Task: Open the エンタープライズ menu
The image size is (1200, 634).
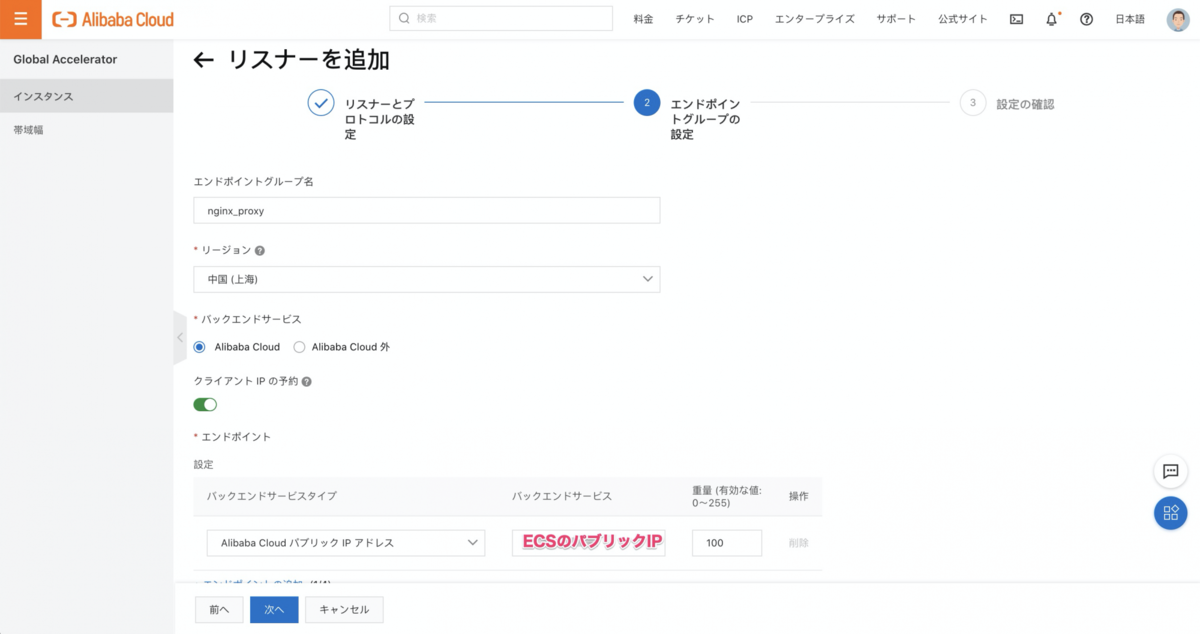Action: click(815, 19)
